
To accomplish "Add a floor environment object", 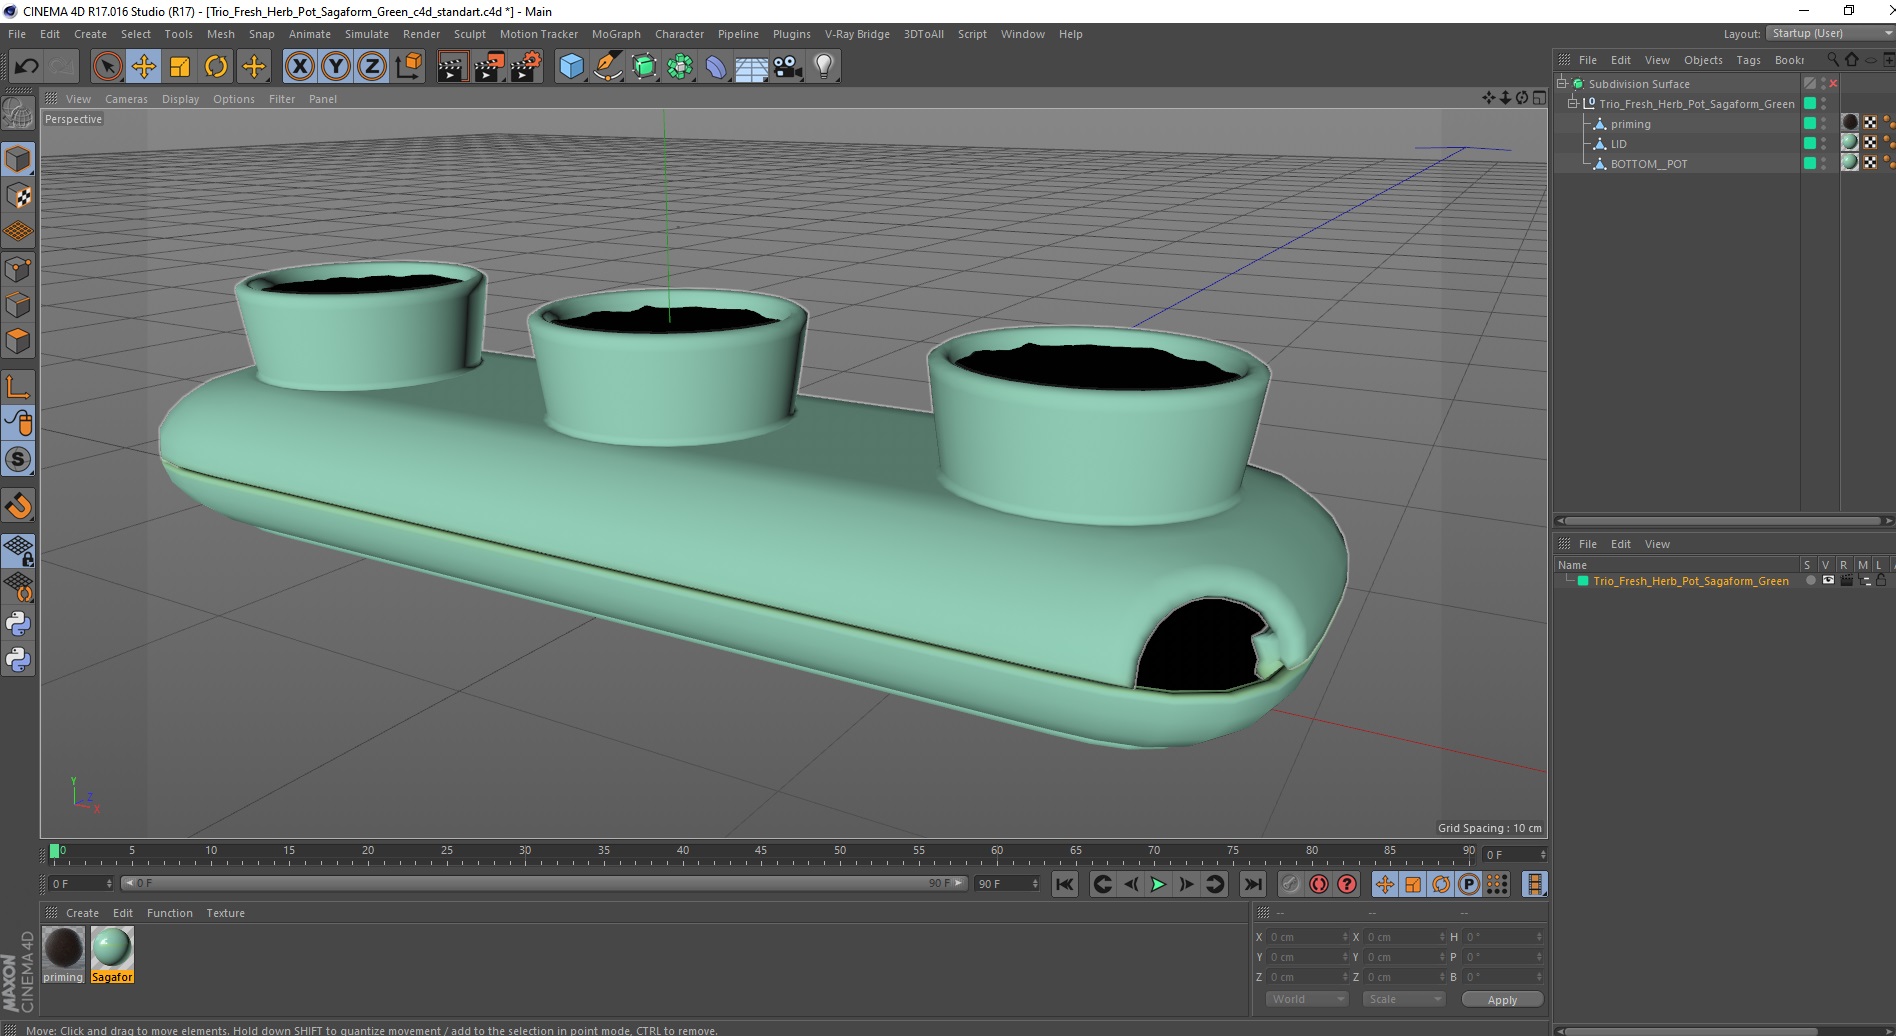I will pyautogui.click(x=752, y=67).
